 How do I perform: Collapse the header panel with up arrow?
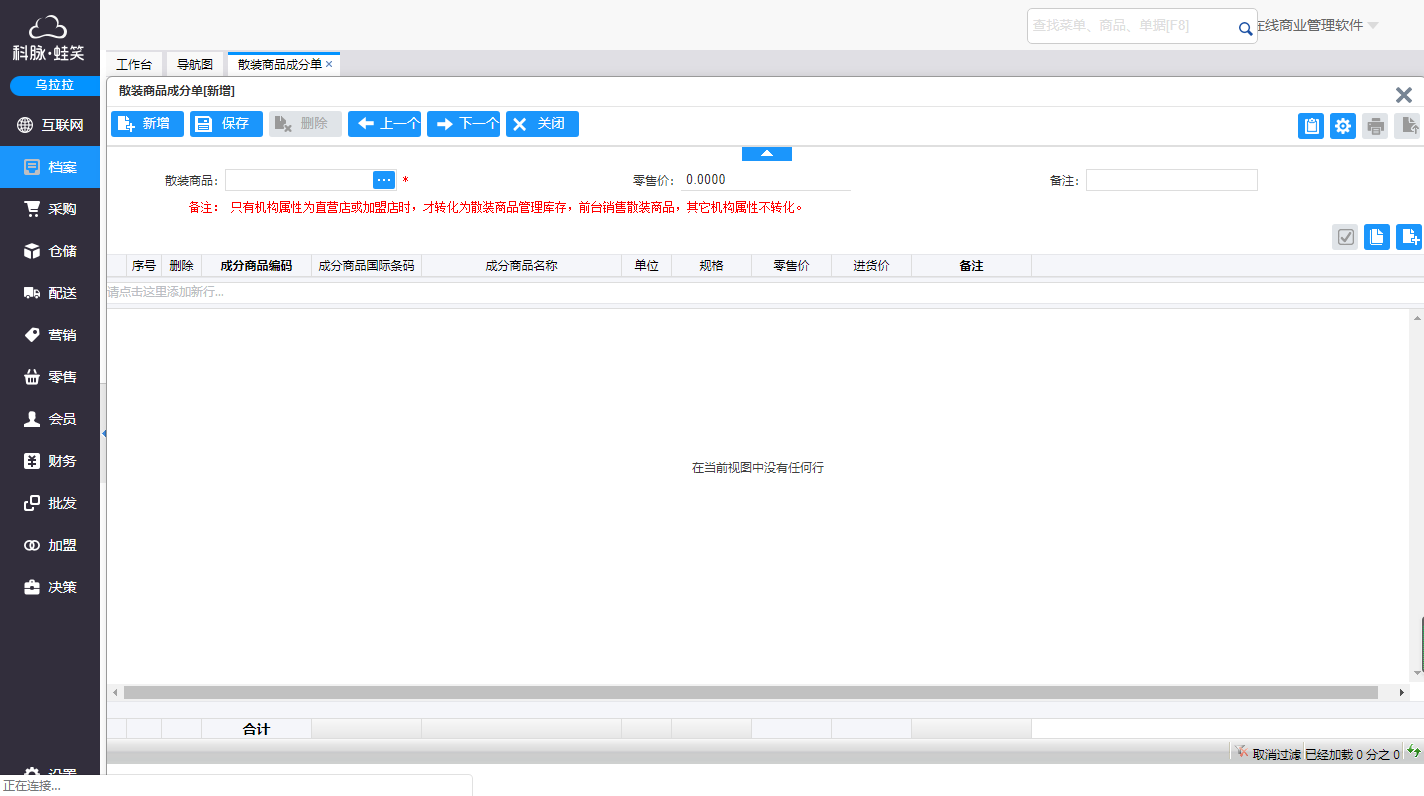click(767, 154)
